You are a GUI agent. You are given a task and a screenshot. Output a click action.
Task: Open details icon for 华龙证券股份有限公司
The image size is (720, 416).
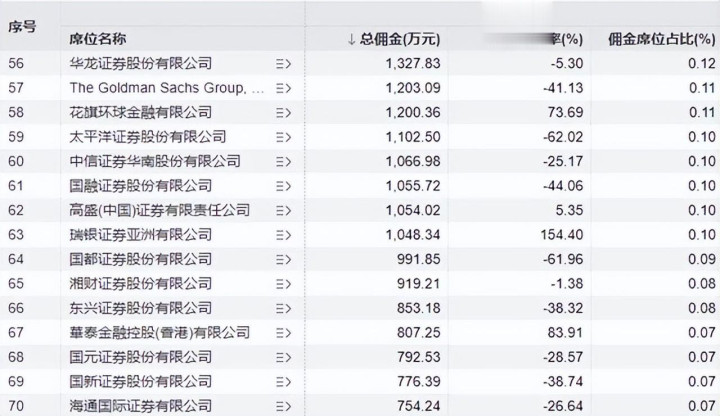tap(283, 64)
